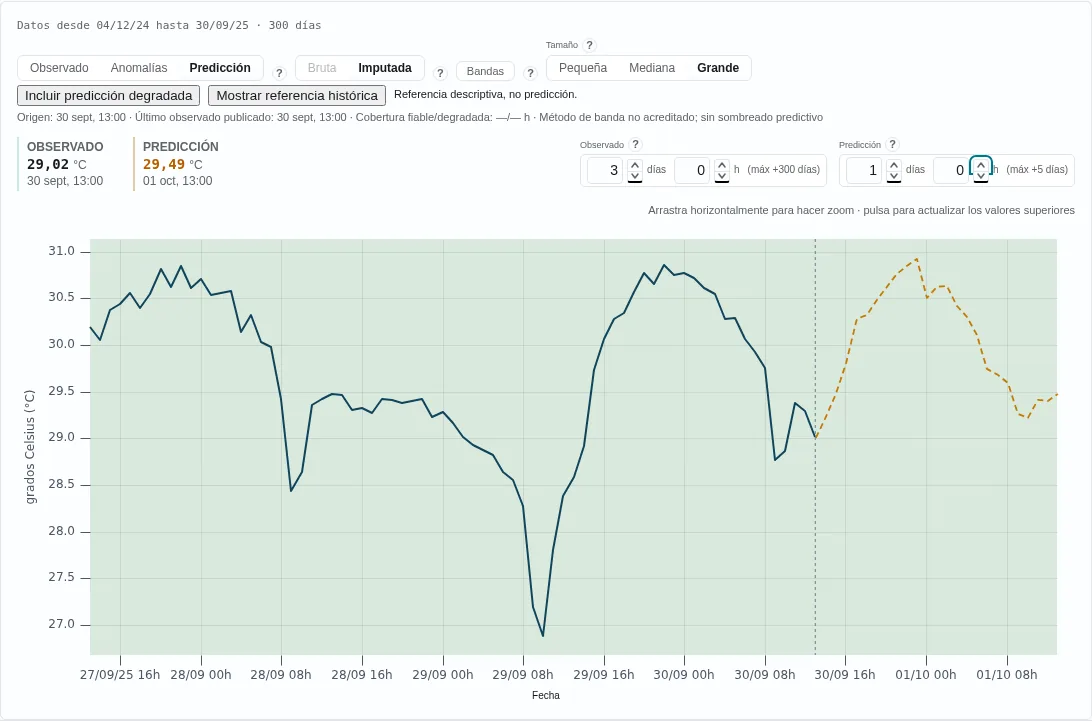Switch to the Observado view
Screen dimensions: 1092x721
(59, 68)
